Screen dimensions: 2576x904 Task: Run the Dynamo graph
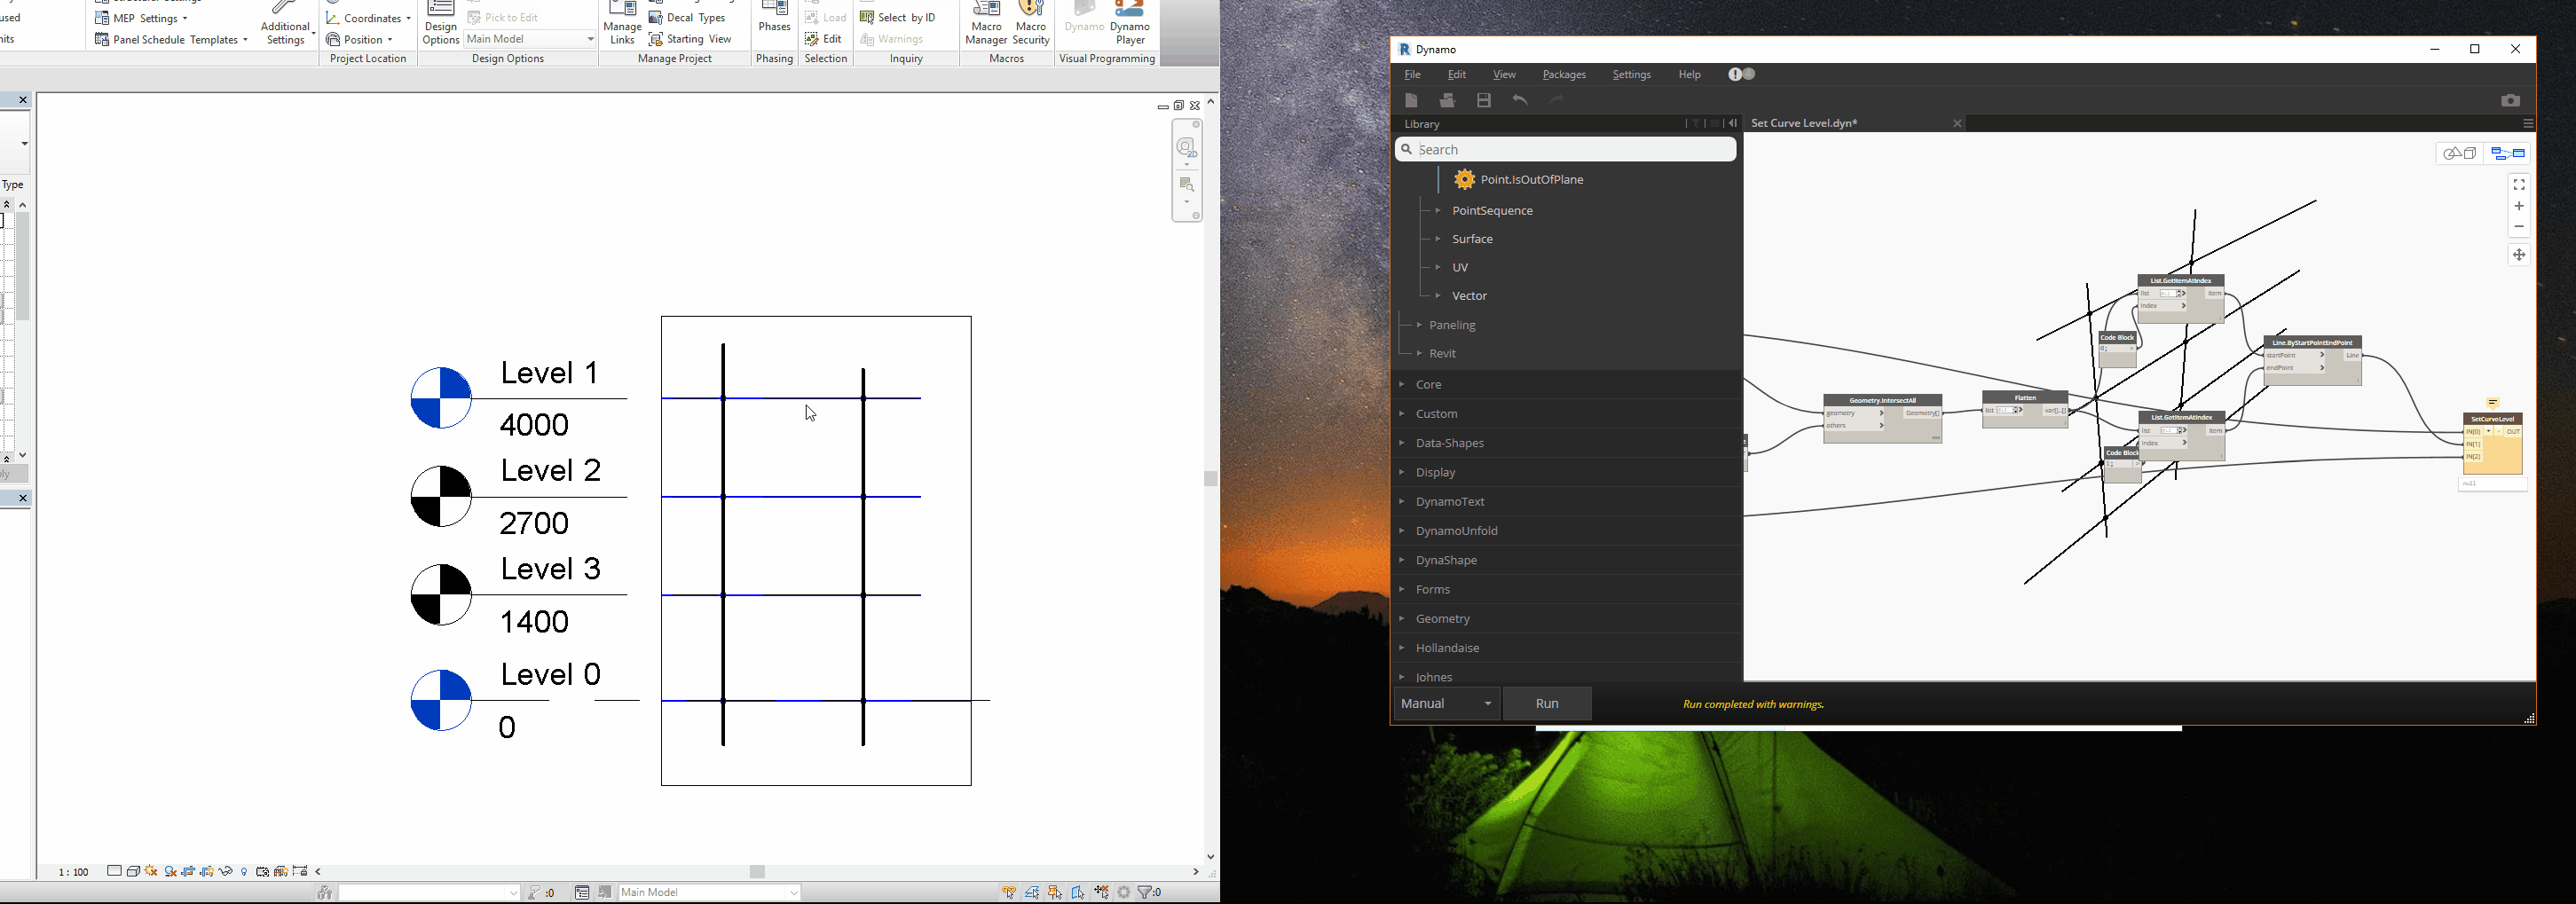(1547, 704)
